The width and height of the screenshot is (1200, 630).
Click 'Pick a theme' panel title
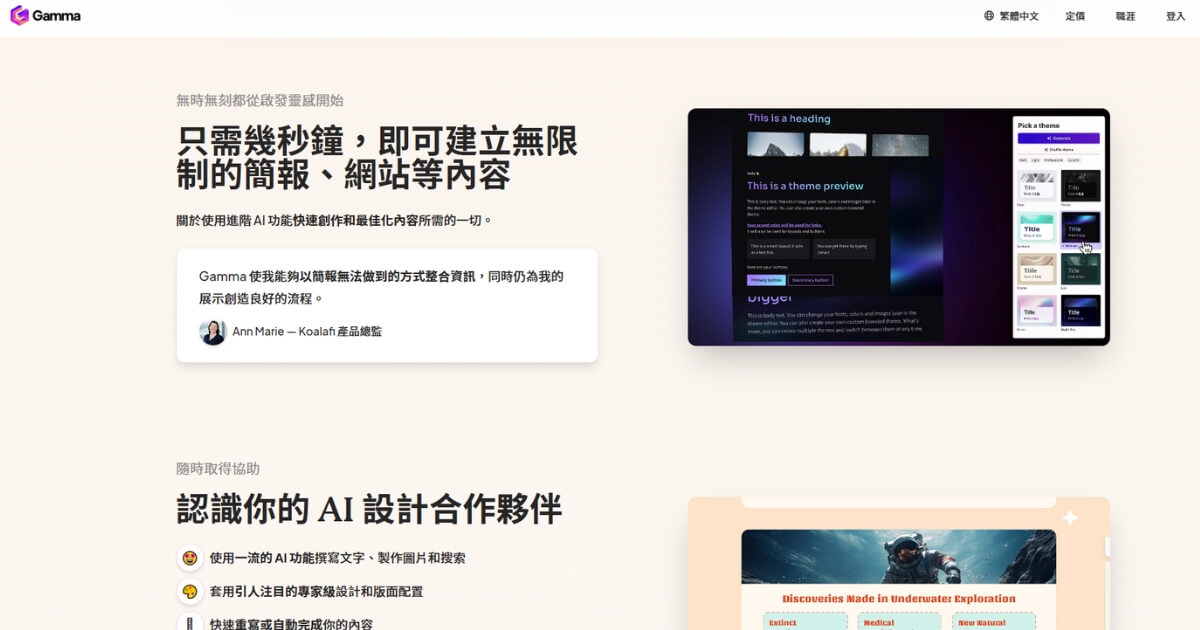(x=1039, y=125)
